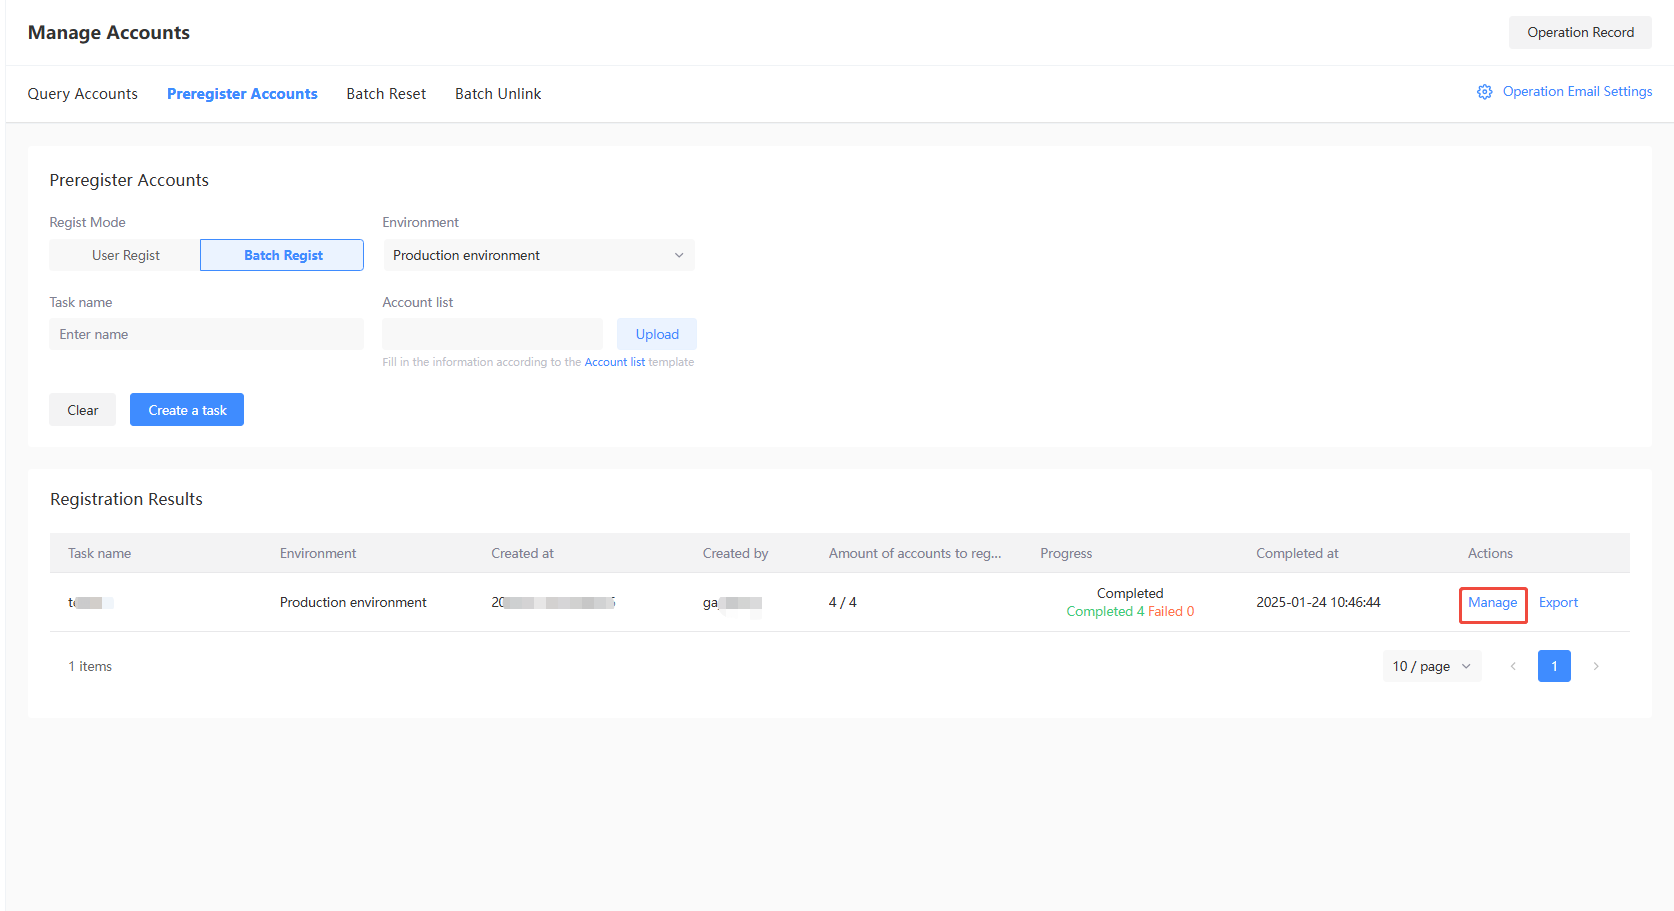The height and width of the screenshot is (911, 1674).
Task: Click the 1 items count text
Action: coord(90,667)
